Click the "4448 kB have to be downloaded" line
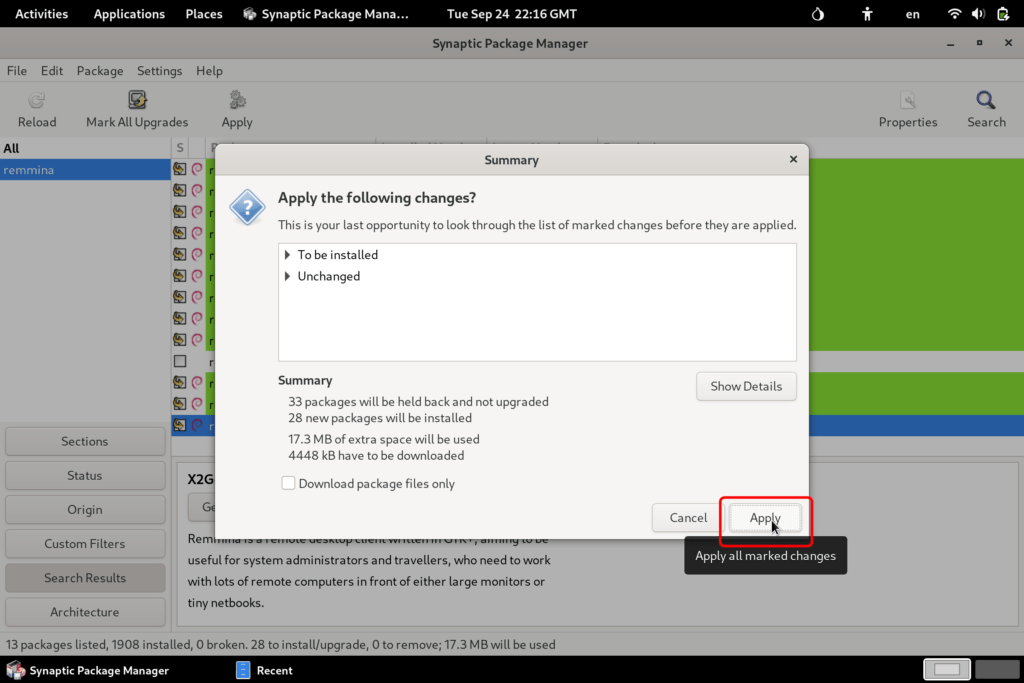Viewport: 1024px width, 683px height. (x=376, y=456)
